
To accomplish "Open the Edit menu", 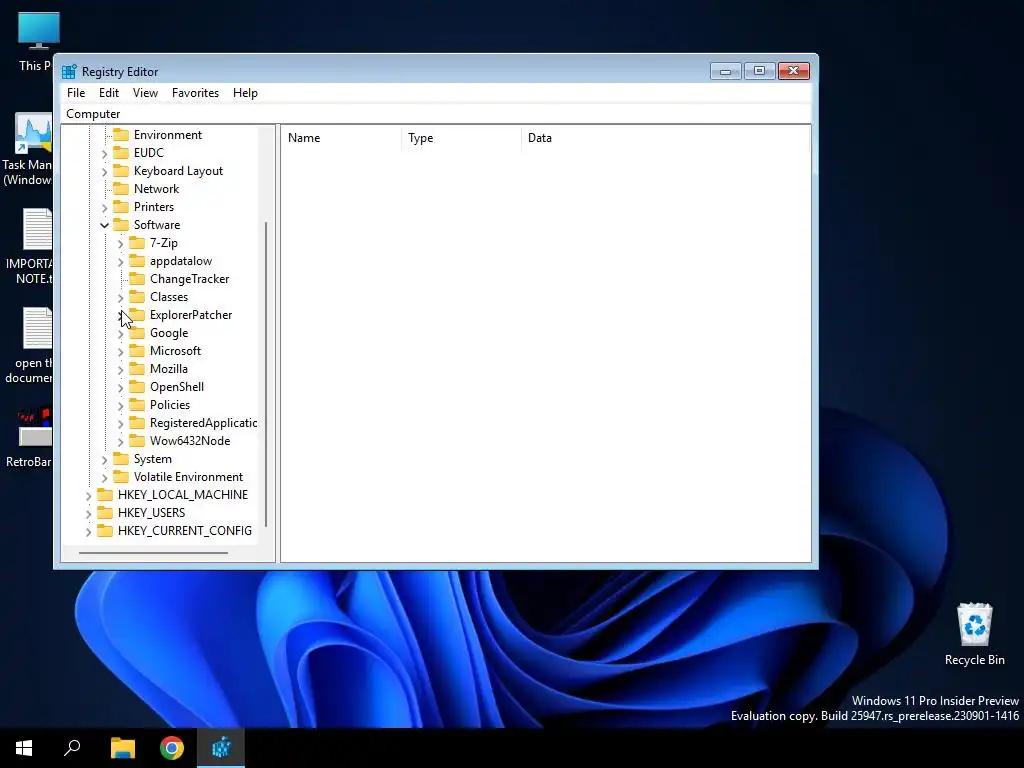I will tap(108, 93).
